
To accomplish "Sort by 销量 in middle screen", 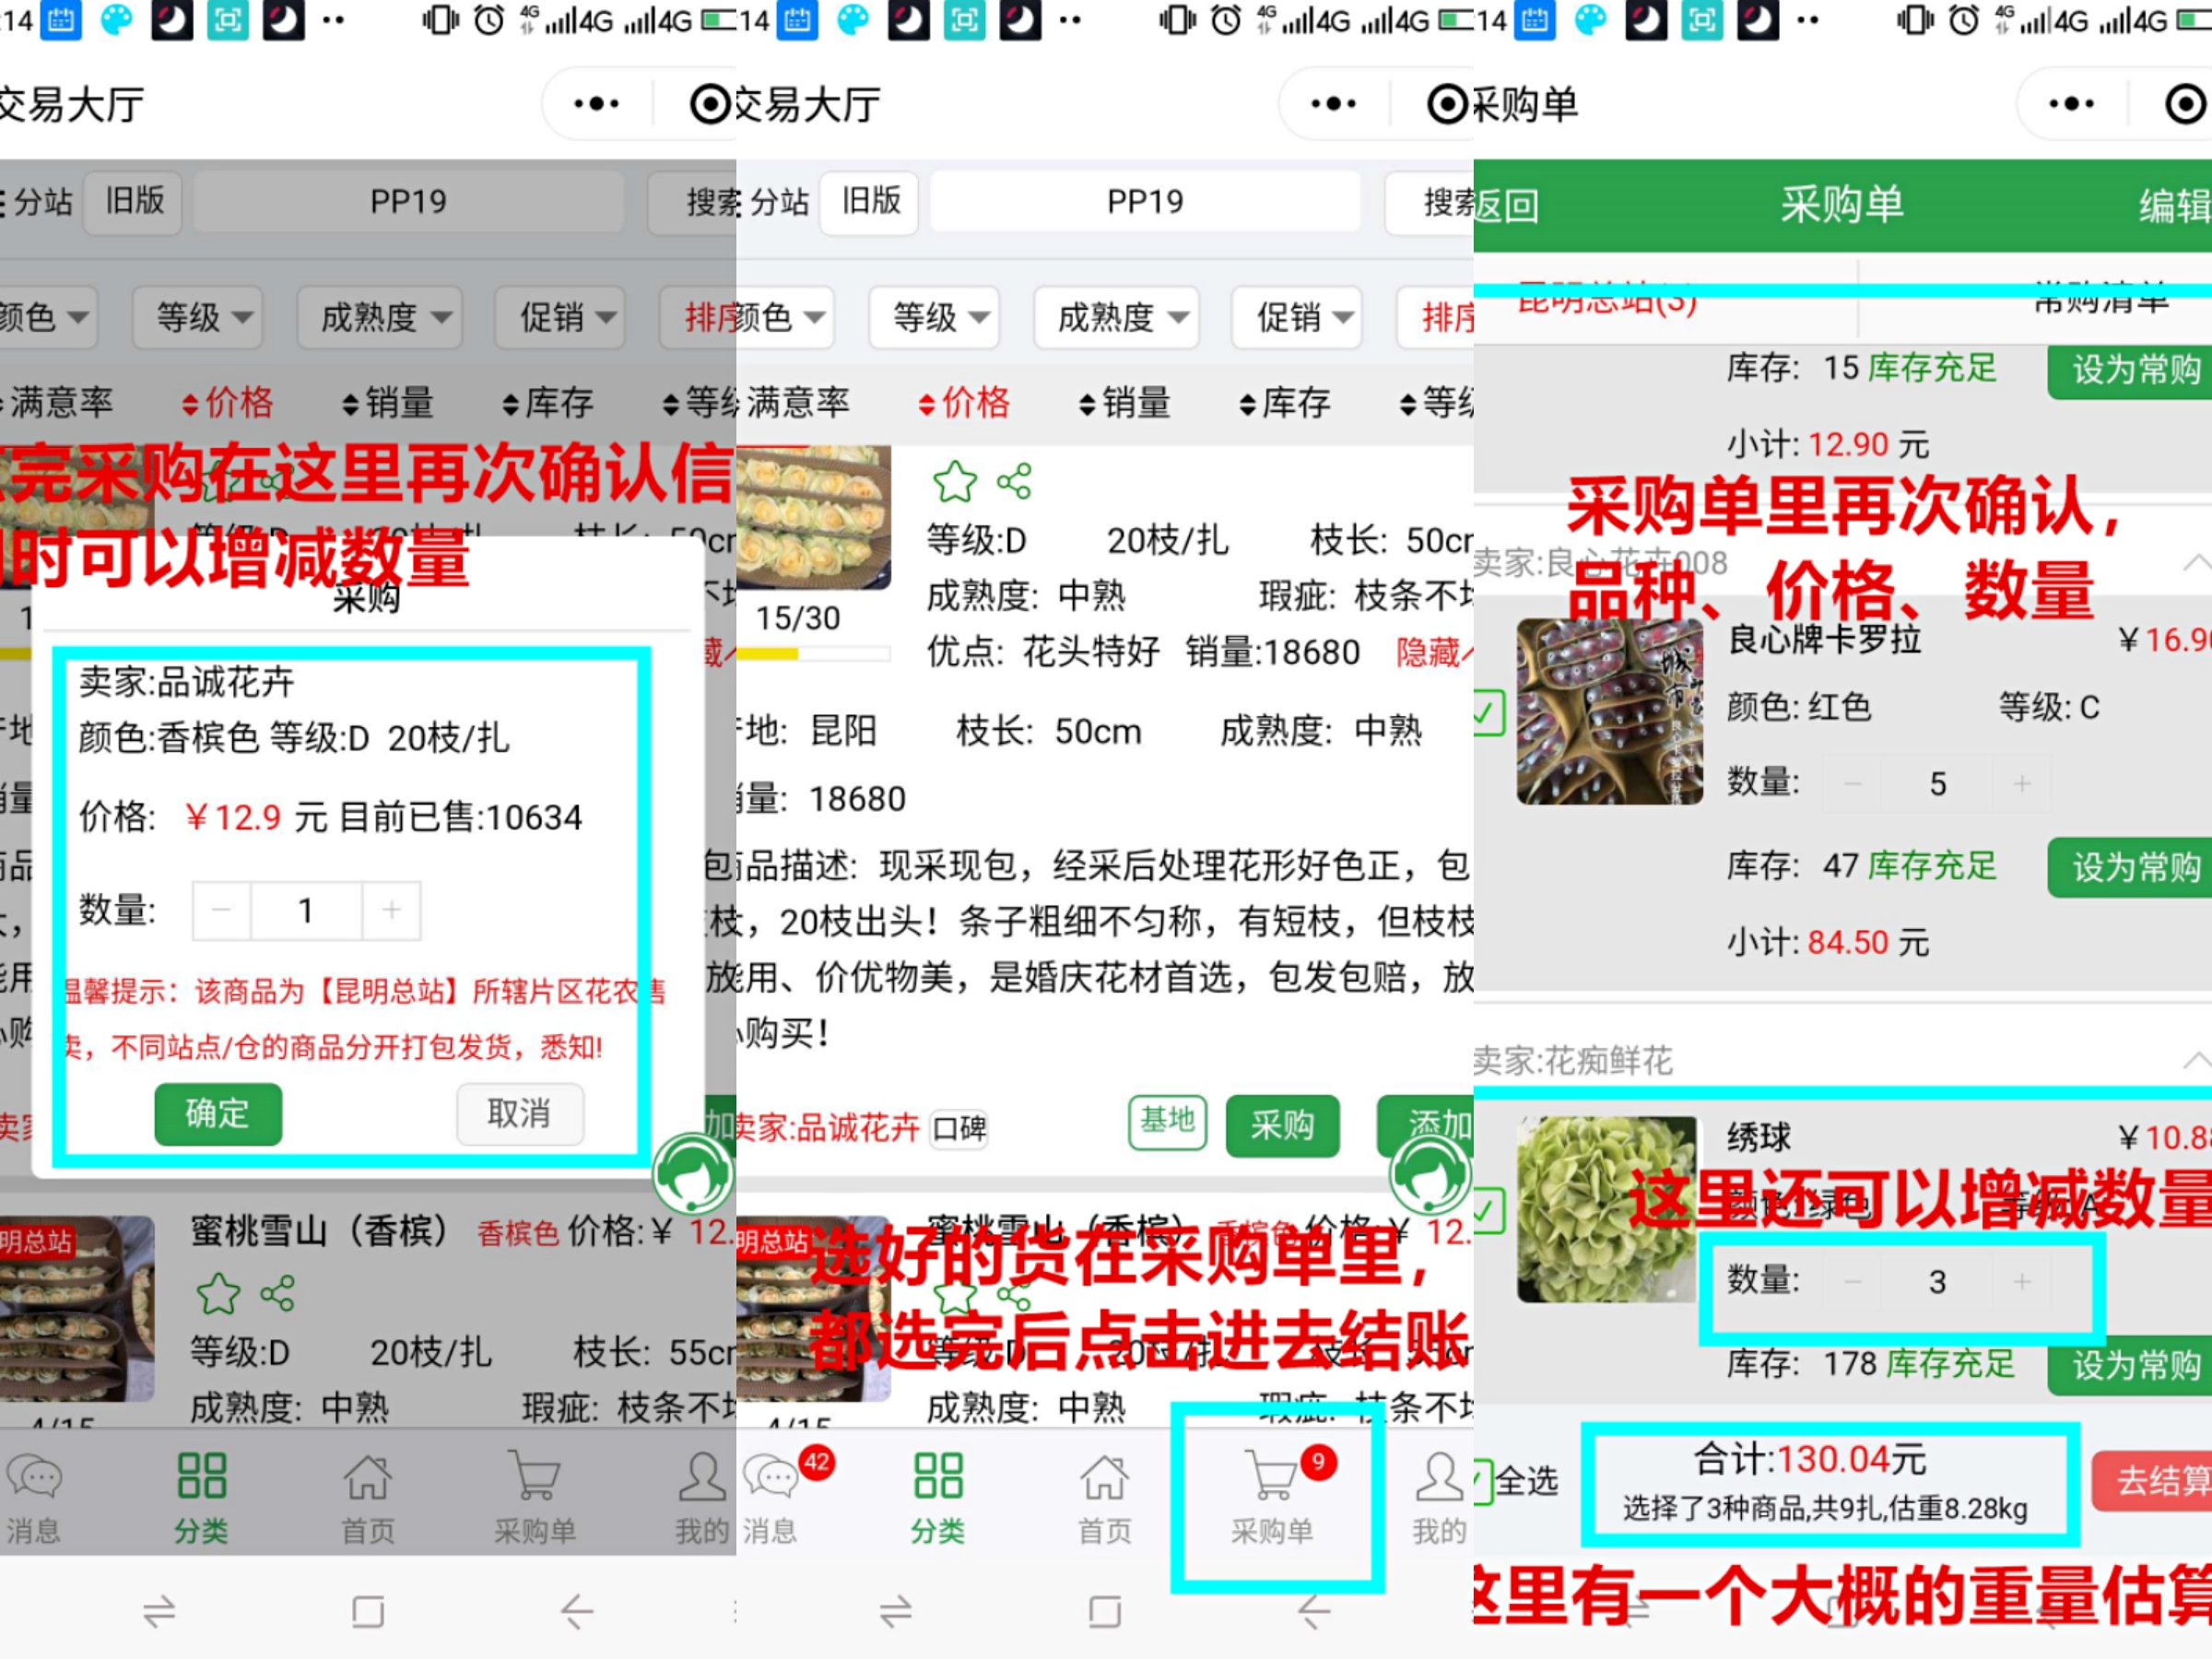I will tap(1125, 403).
